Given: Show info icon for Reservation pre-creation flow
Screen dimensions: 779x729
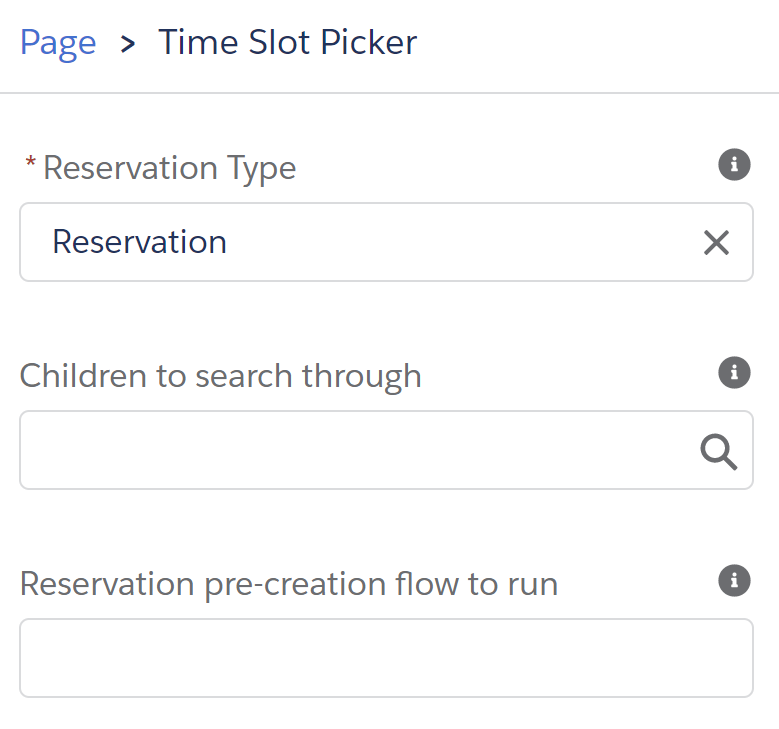Looking at the screenshot, I should (x=734, y=581).
